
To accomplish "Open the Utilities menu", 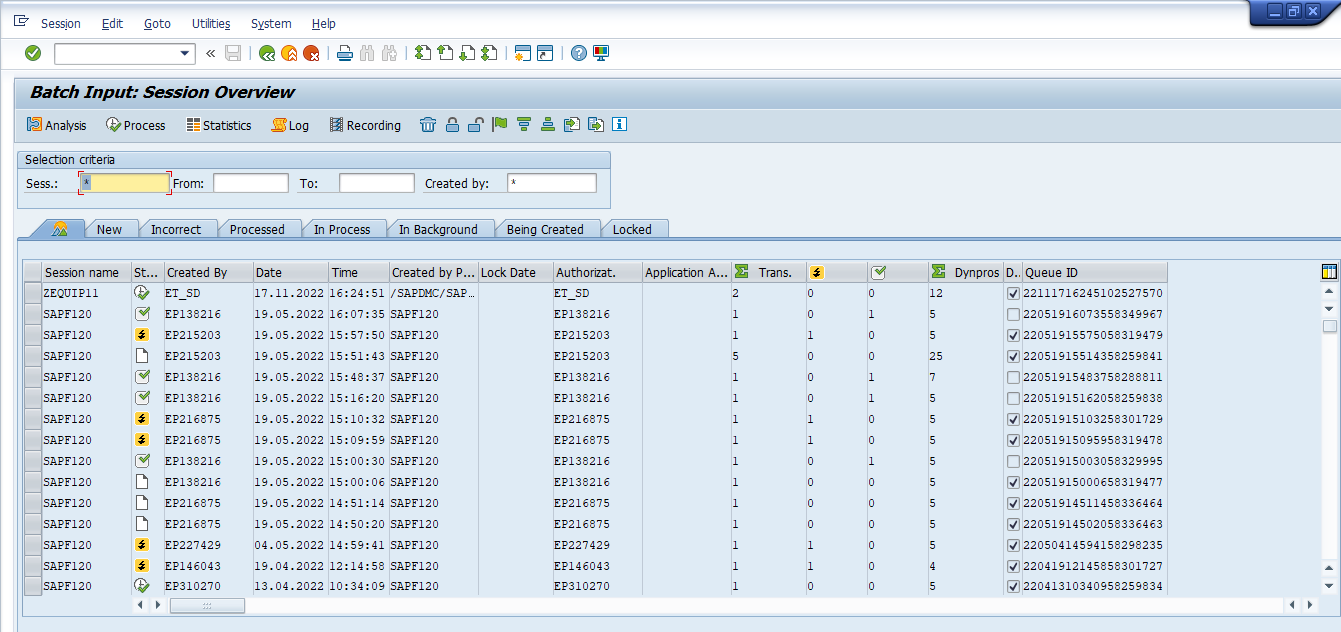I will coord(211,23).
